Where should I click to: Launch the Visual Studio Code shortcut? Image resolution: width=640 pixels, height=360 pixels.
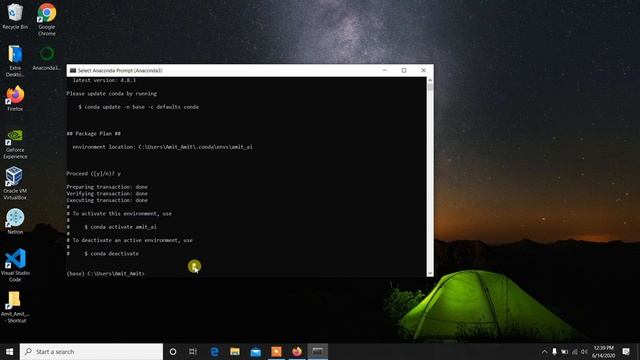15,265
